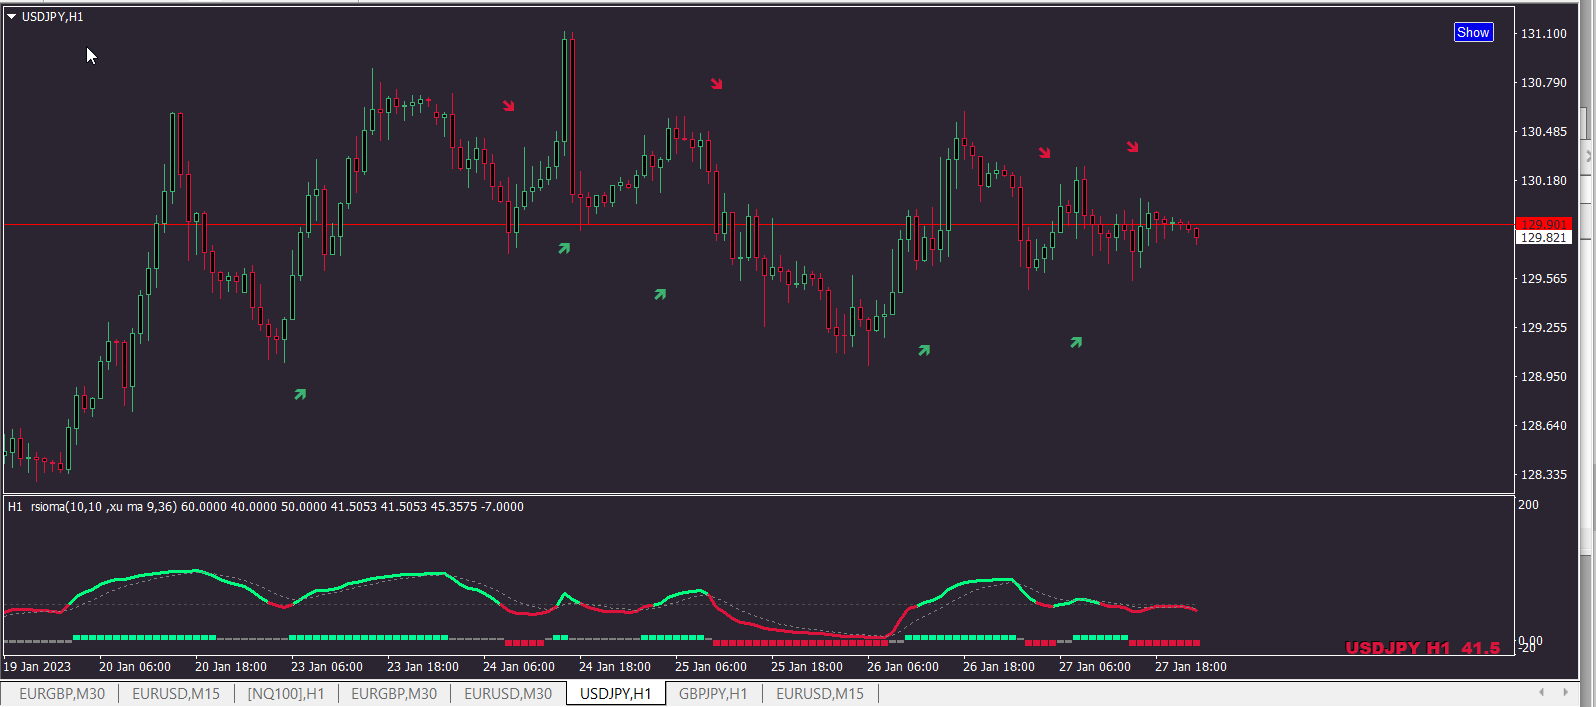Click the 27 Jan 18:00 time label
1596x707 pixels.
[1191, 666]
